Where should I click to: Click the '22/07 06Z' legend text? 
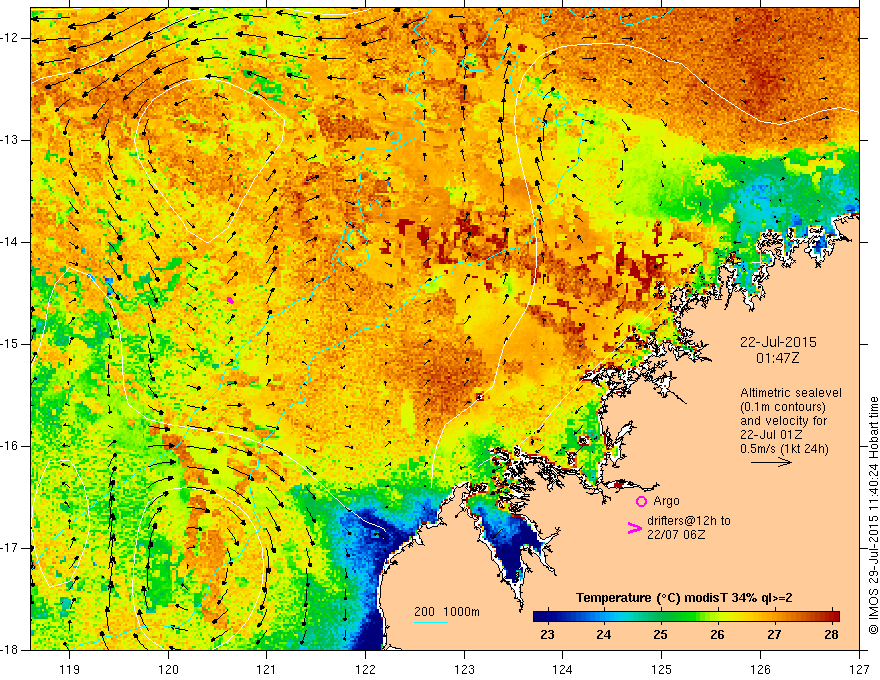[x=676, y=535]
